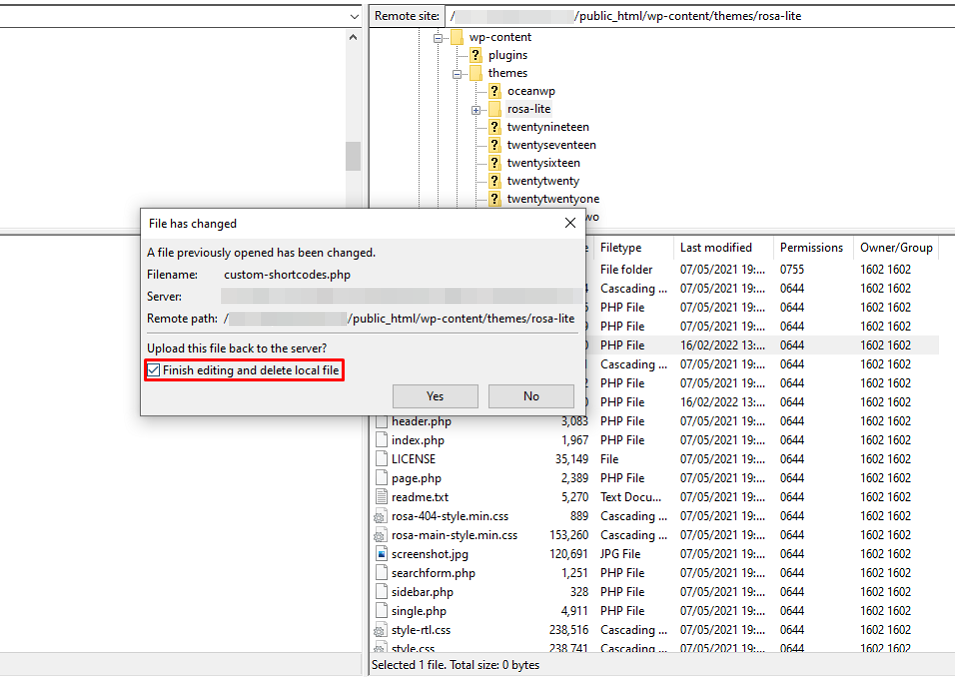Expand the rosa-lite tree node
Viewport: 955px width, 677px height.
point(476,109)
